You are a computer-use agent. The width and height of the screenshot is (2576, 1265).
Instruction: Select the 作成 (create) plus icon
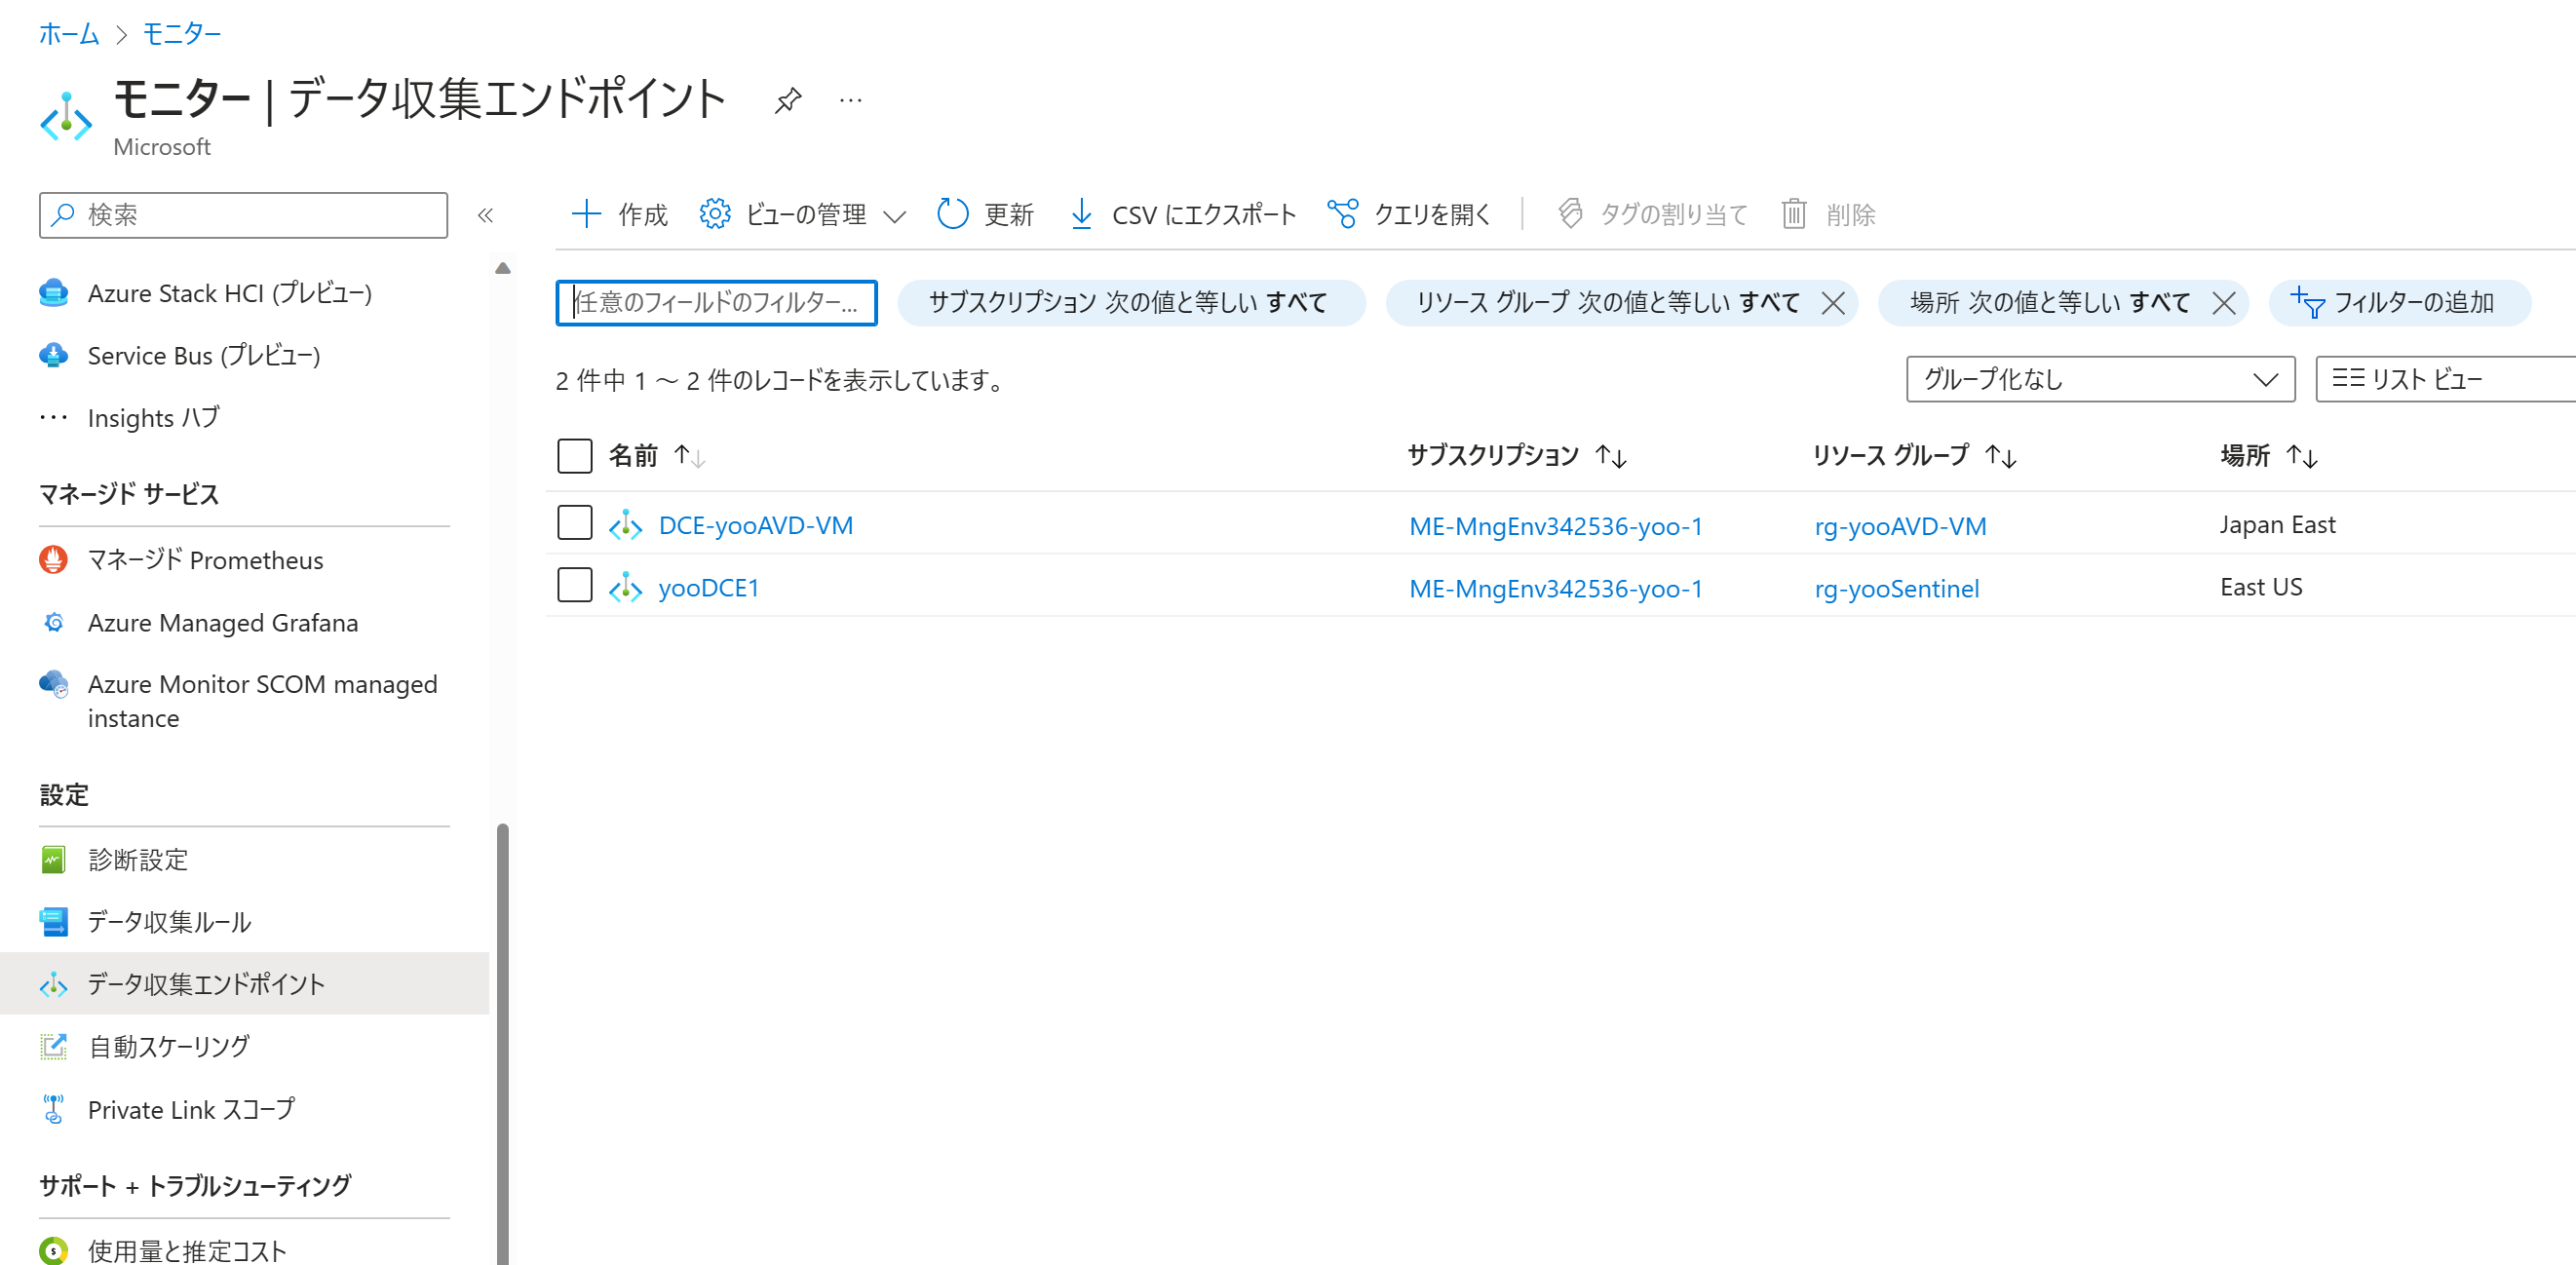tap(588, 213)
